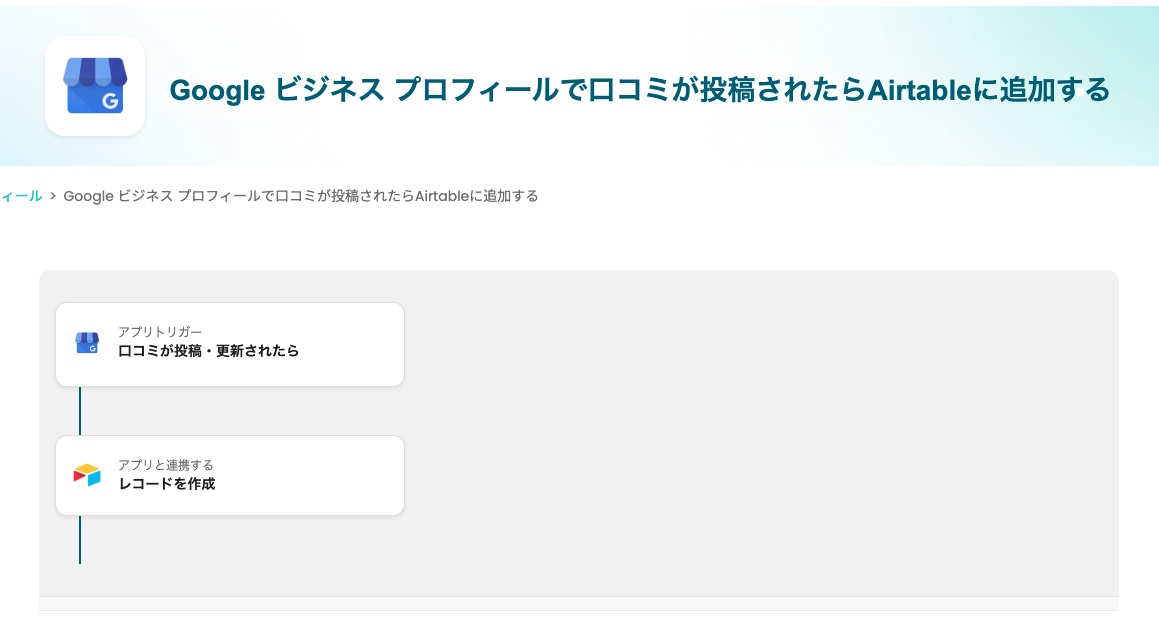Select the アプリと連携する label

coord(166,465)
